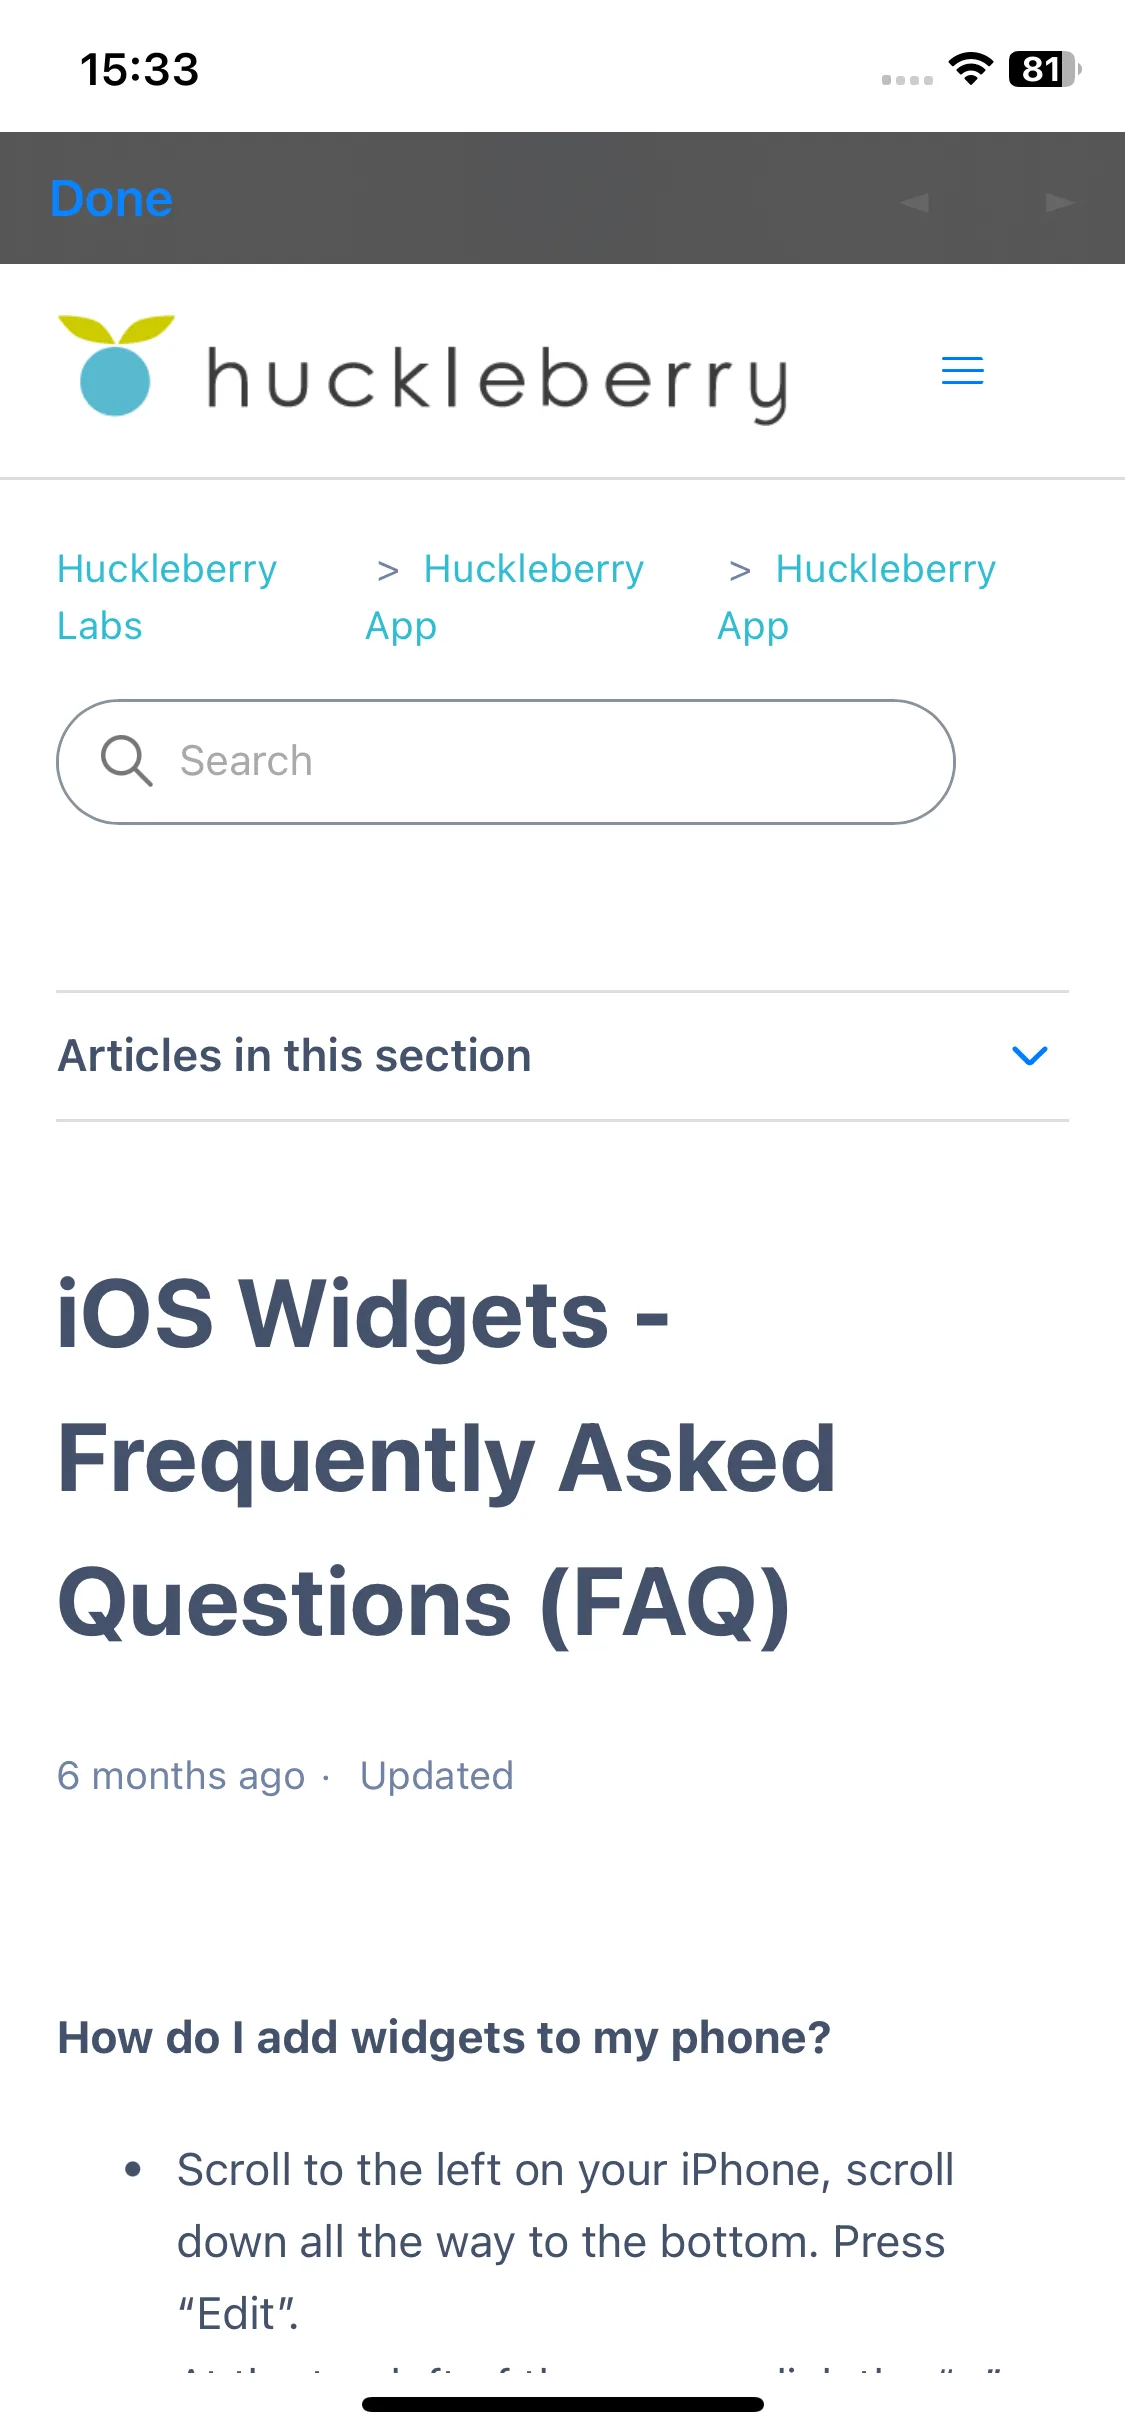1125x2436 pixels.
Task: Go forward with the right arrow
Action: pos(1060,202)
